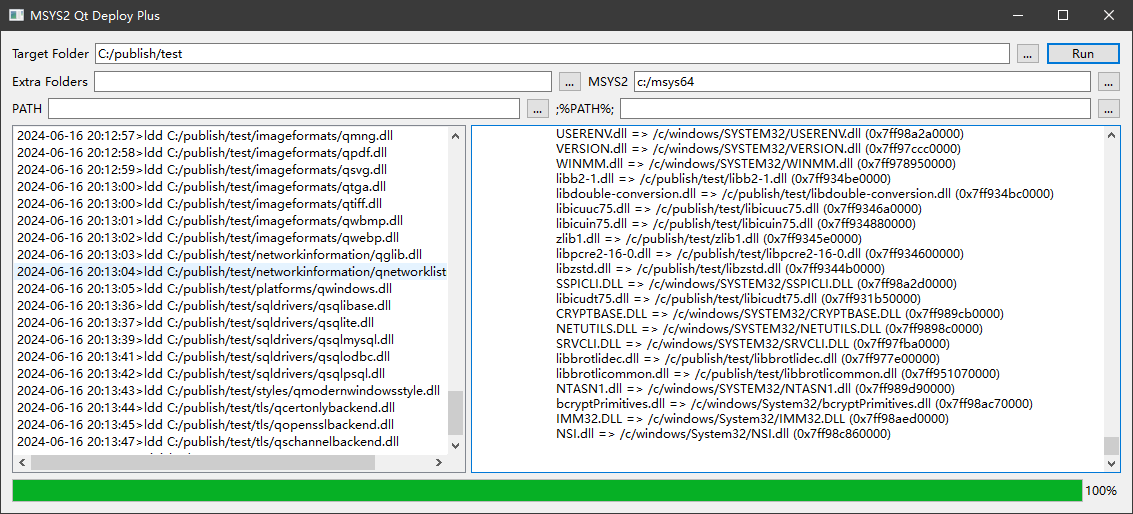Click the libicuin75.dll output line
The width and height of the screenshot is (1133, 514).
[x=737, y=223]
